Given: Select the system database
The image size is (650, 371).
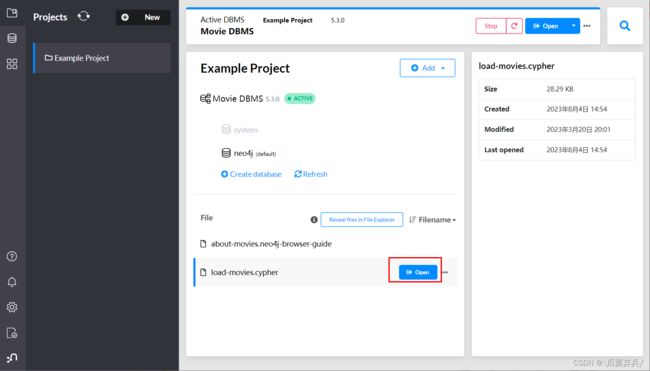Looking at the screenshot, I should coord(240,130).
